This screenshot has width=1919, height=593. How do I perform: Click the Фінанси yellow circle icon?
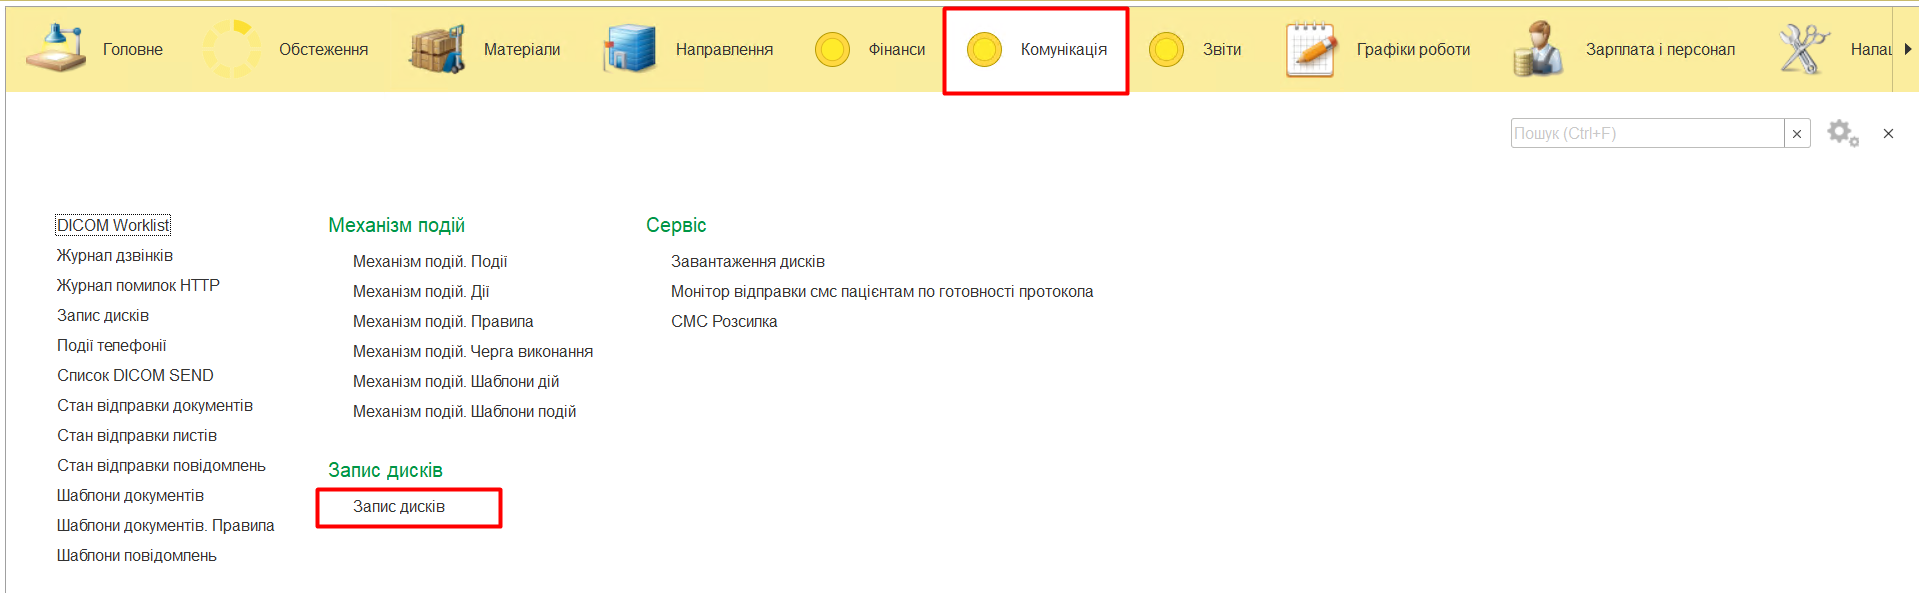(832, 49)
